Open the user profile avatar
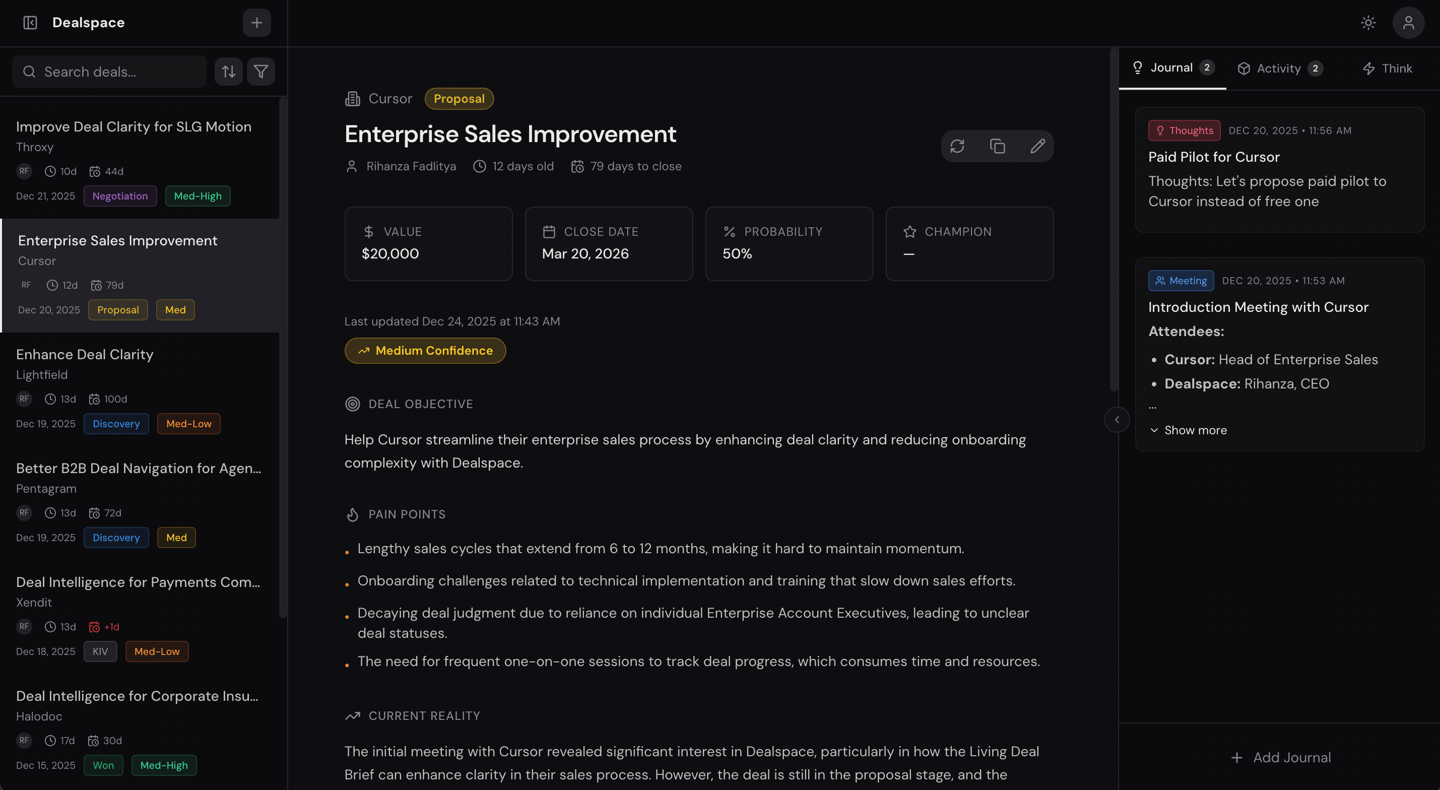 click(x=1408, y=22)
